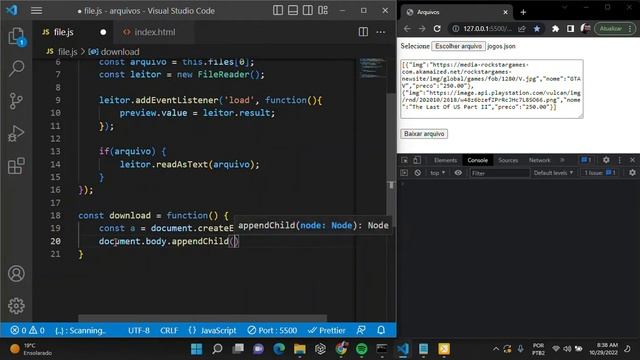Close the Arquivos browser tab
The width and height of the screenshot is (640, 360).
click(505, 12)
